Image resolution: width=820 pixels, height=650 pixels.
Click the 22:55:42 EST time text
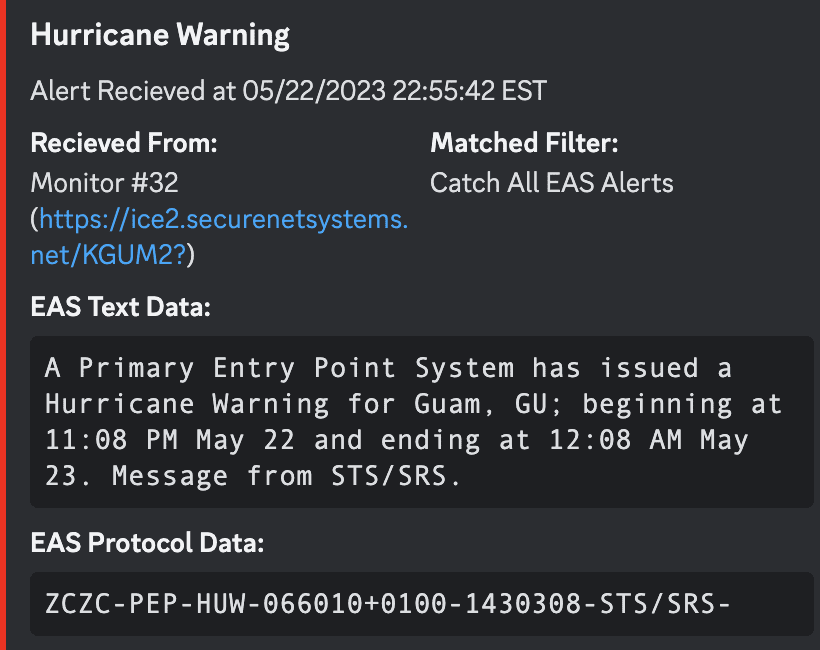469,90
